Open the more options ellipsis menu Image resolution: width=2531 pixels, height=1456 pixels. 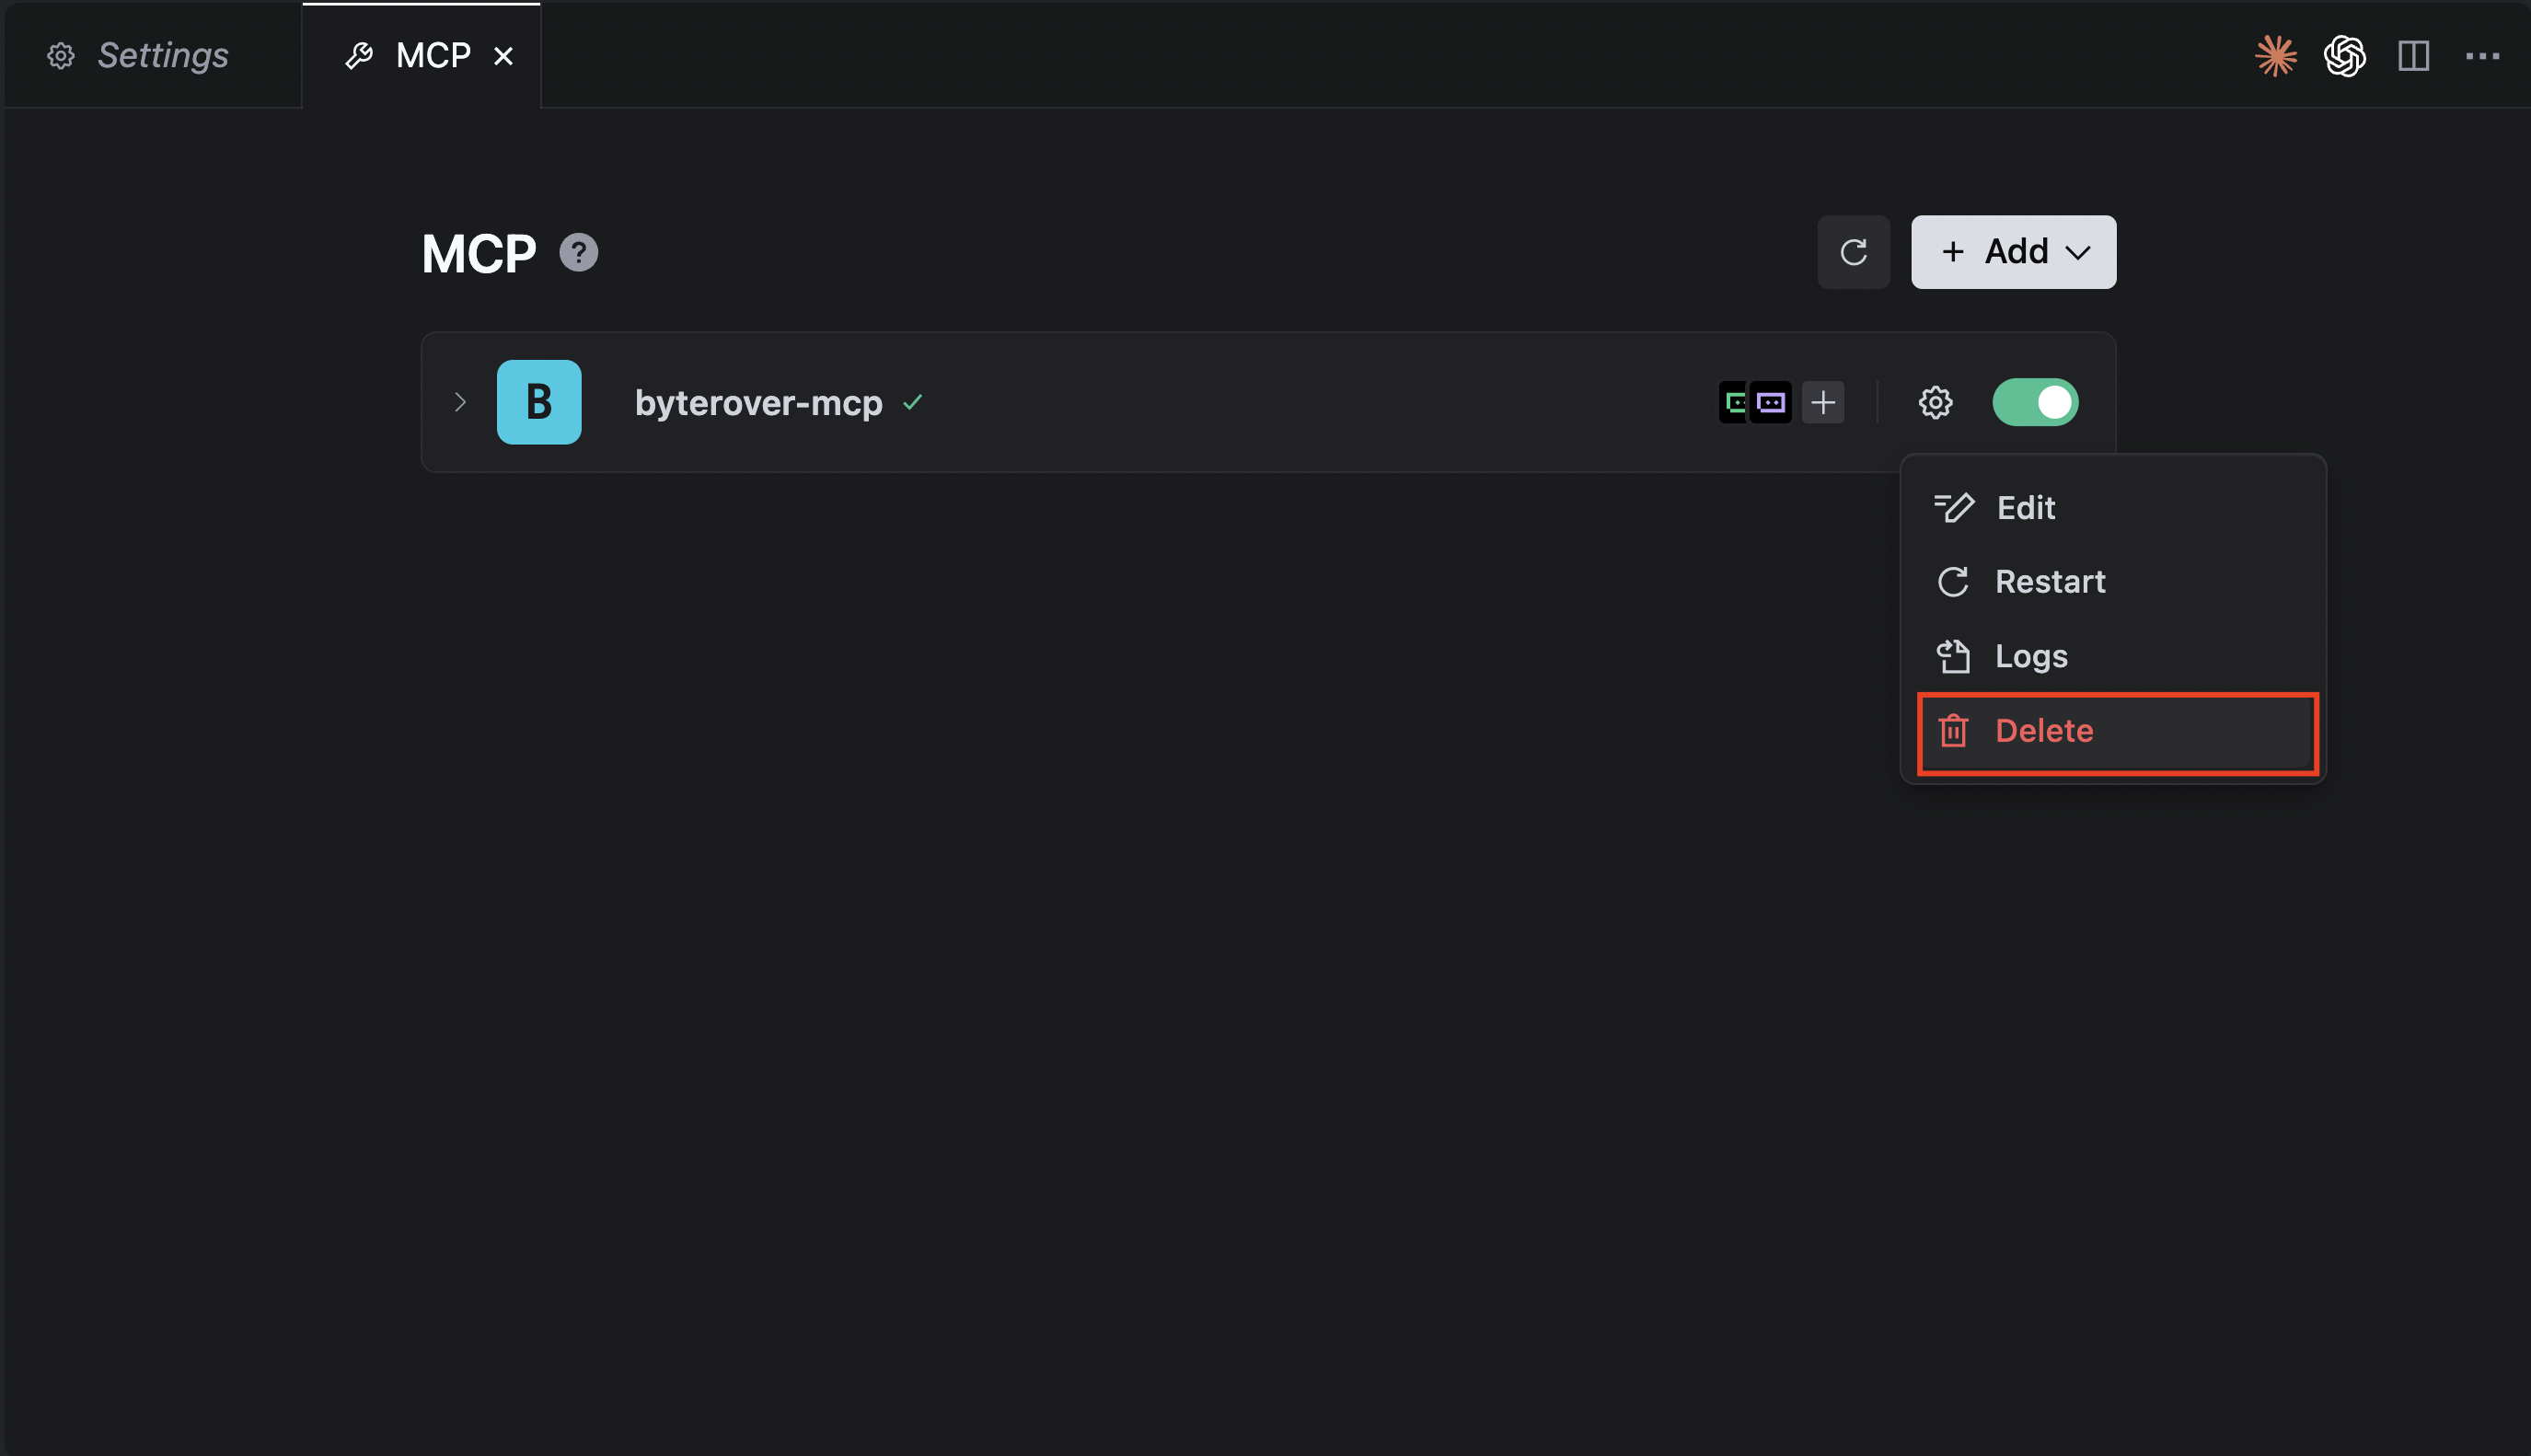click(2483, 55)
